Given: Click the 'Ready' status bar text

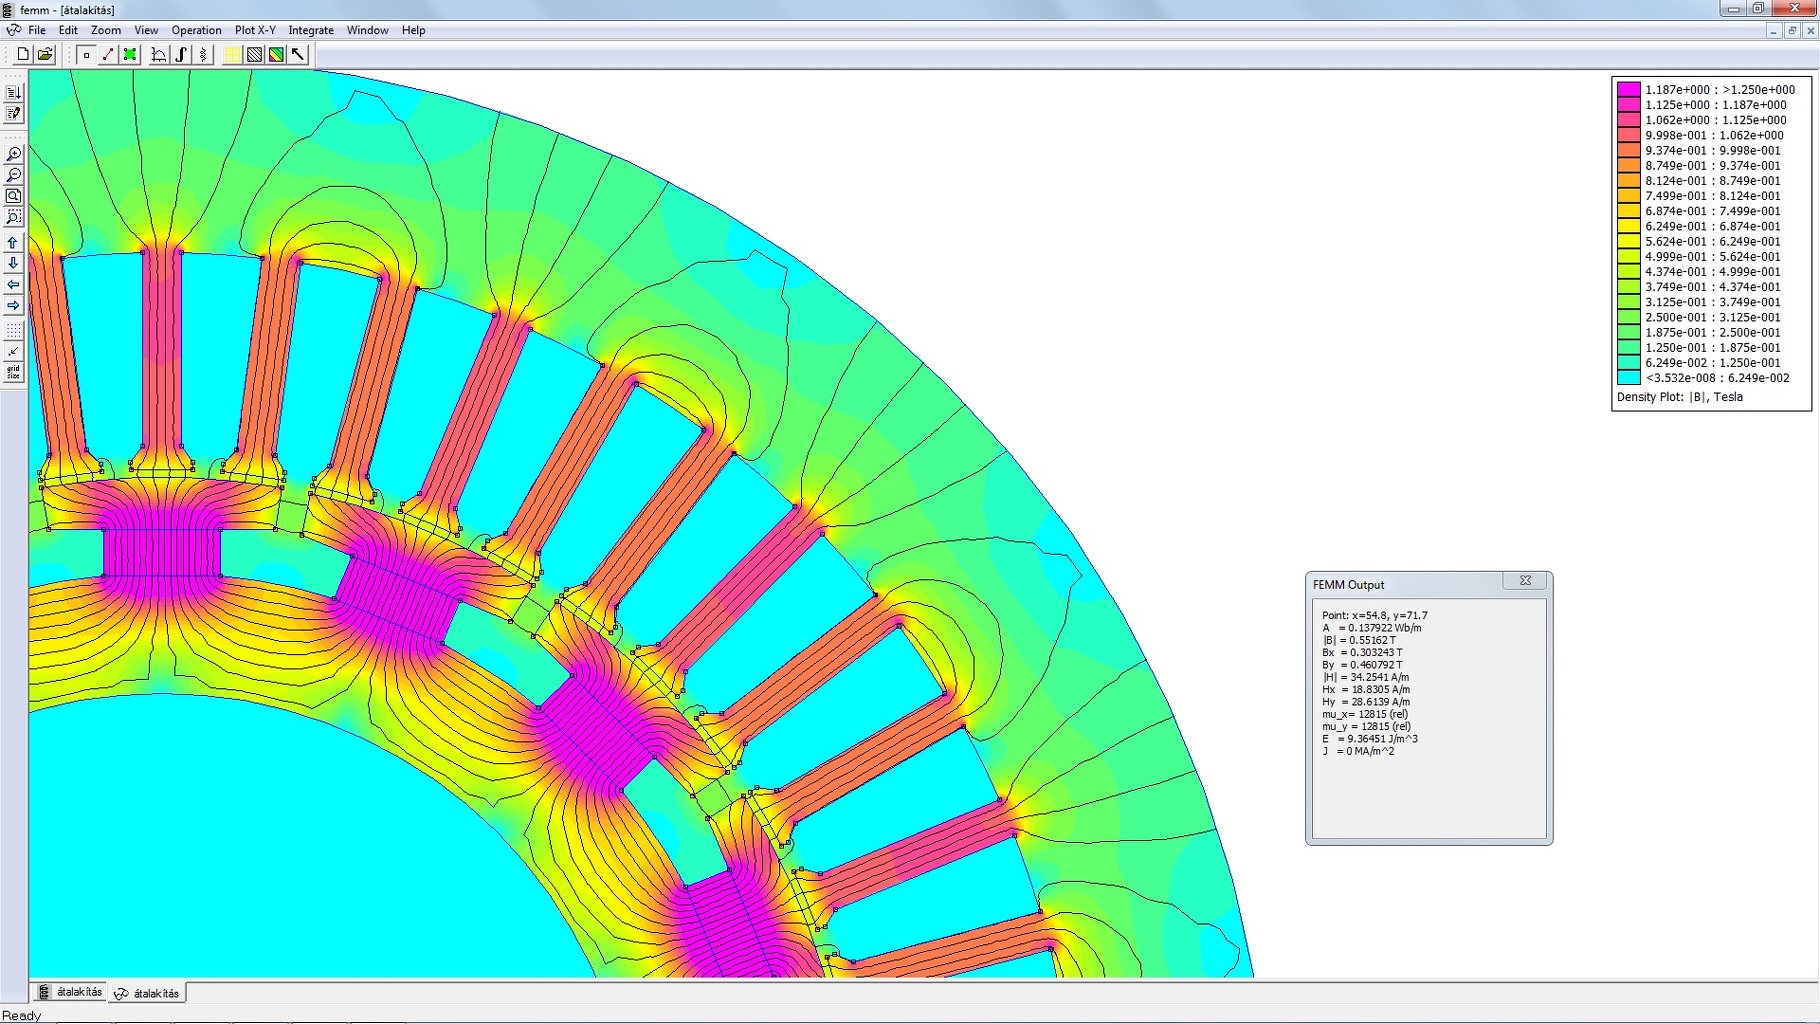Looking at the screenshot, I should click(x=21, y=1015).
